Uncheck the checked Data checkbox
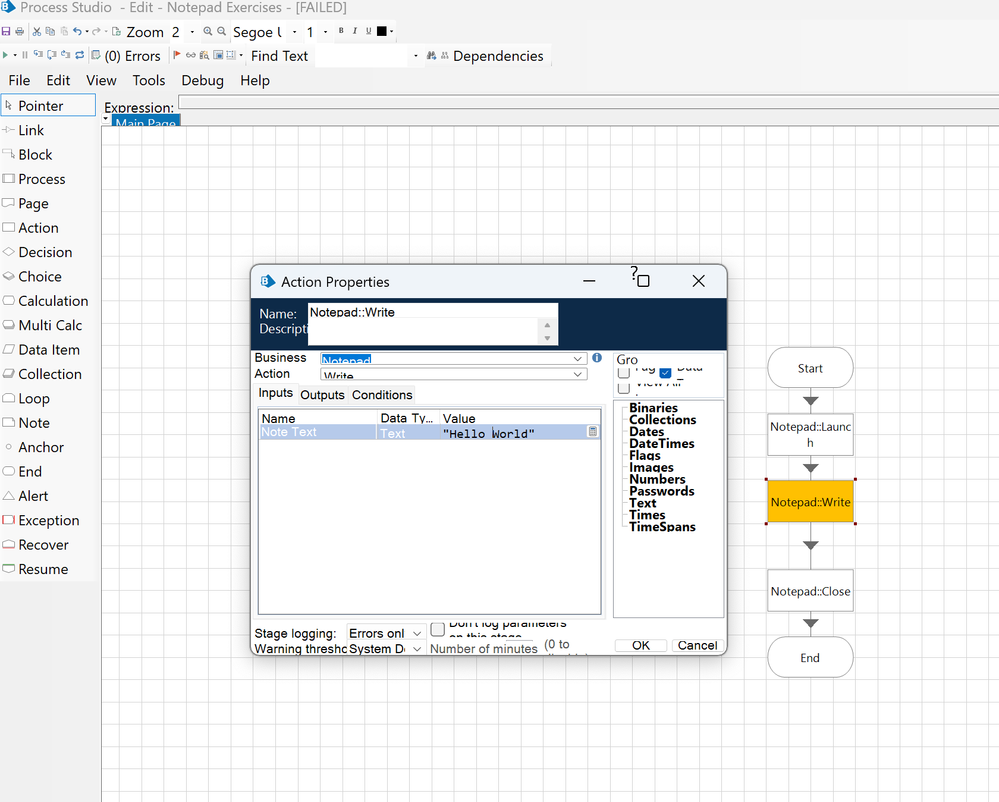The height and width of the screenshot is (802, 999). 665,372
